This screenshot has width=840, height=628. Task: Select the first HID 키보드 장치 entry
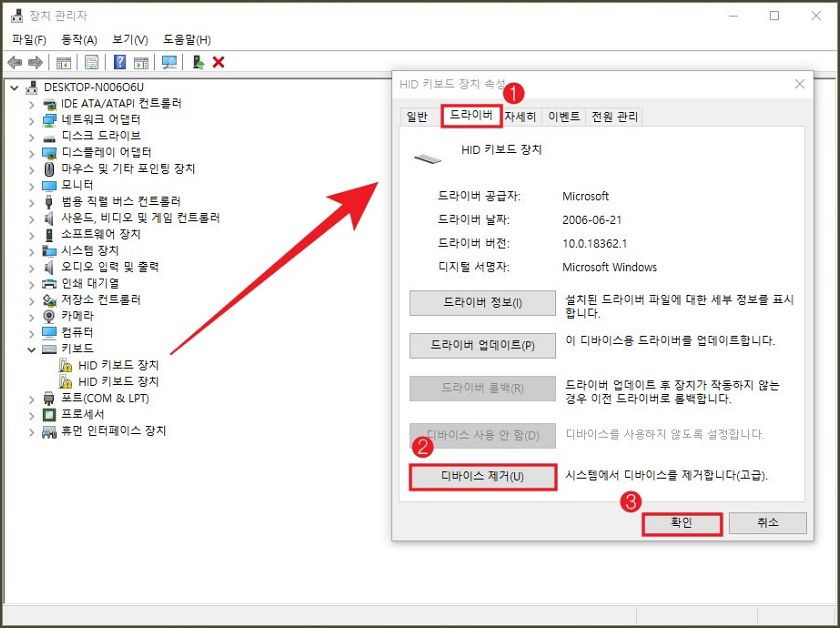pyautogui.click(x=118, y=365)
